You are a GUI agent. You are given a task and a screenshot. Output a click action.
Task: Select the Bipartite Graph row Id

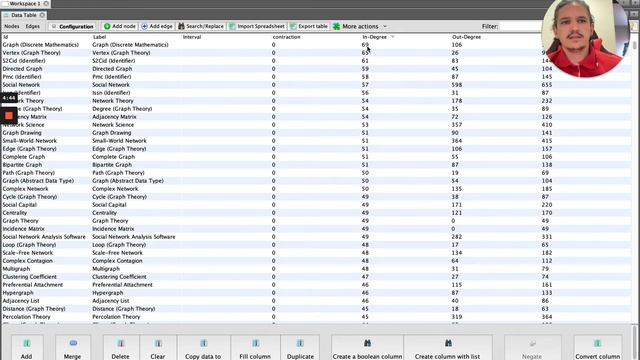click(22, 165)
